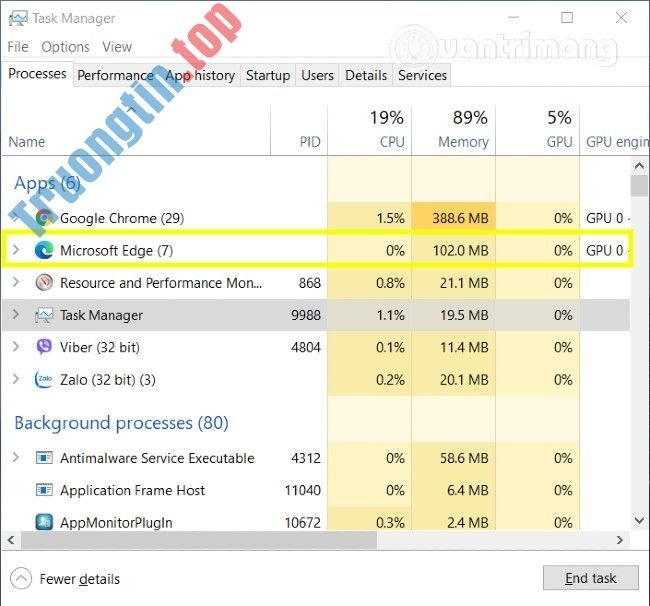Click the Fewer details circle arrow icon
This screenshot has height=606, width=650.
[21, 578]
